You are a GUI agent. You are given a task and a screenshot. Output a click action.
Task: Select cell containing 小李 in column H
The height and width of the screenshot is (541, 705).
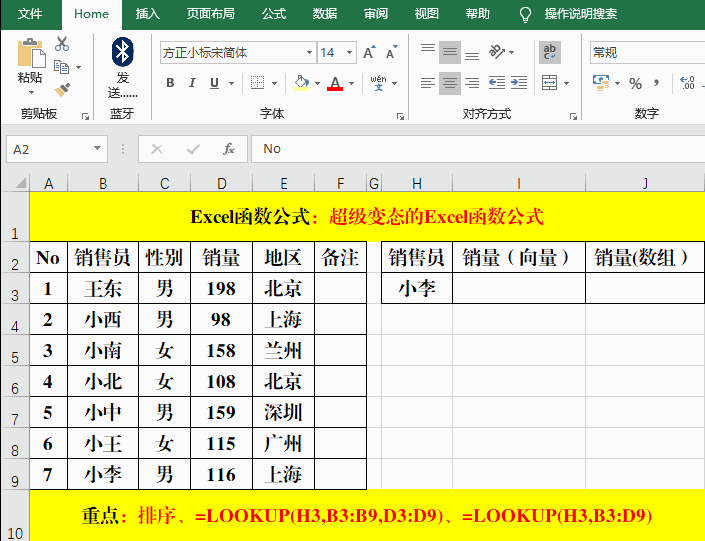(x=416, y=289)
